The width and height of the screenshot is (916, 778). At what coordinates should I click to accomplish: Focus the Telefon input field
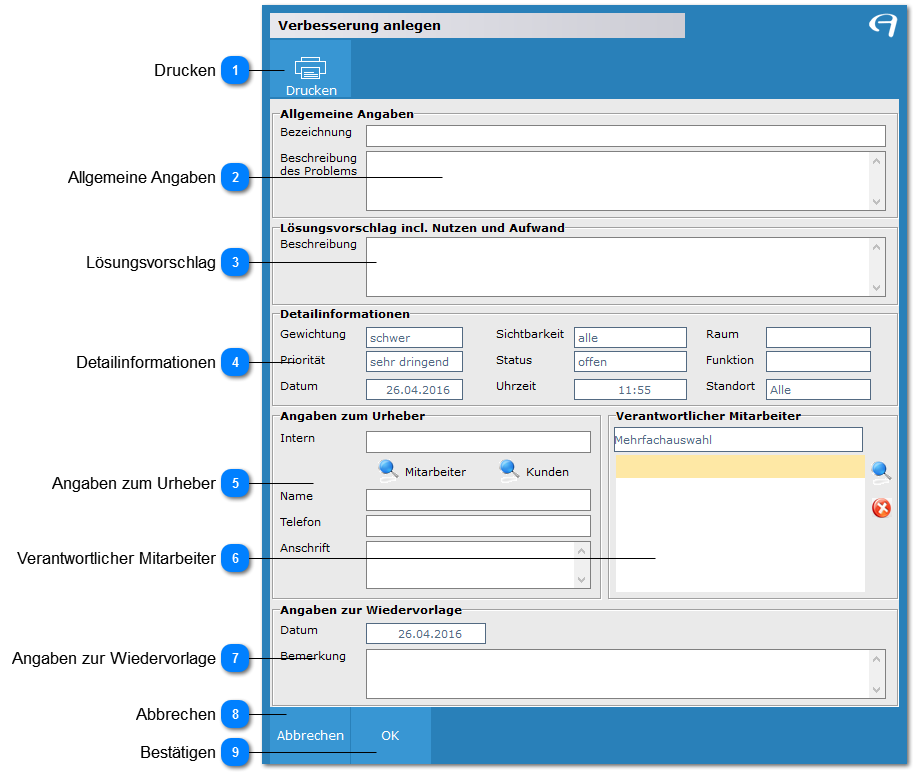click(x=478, y=526)
